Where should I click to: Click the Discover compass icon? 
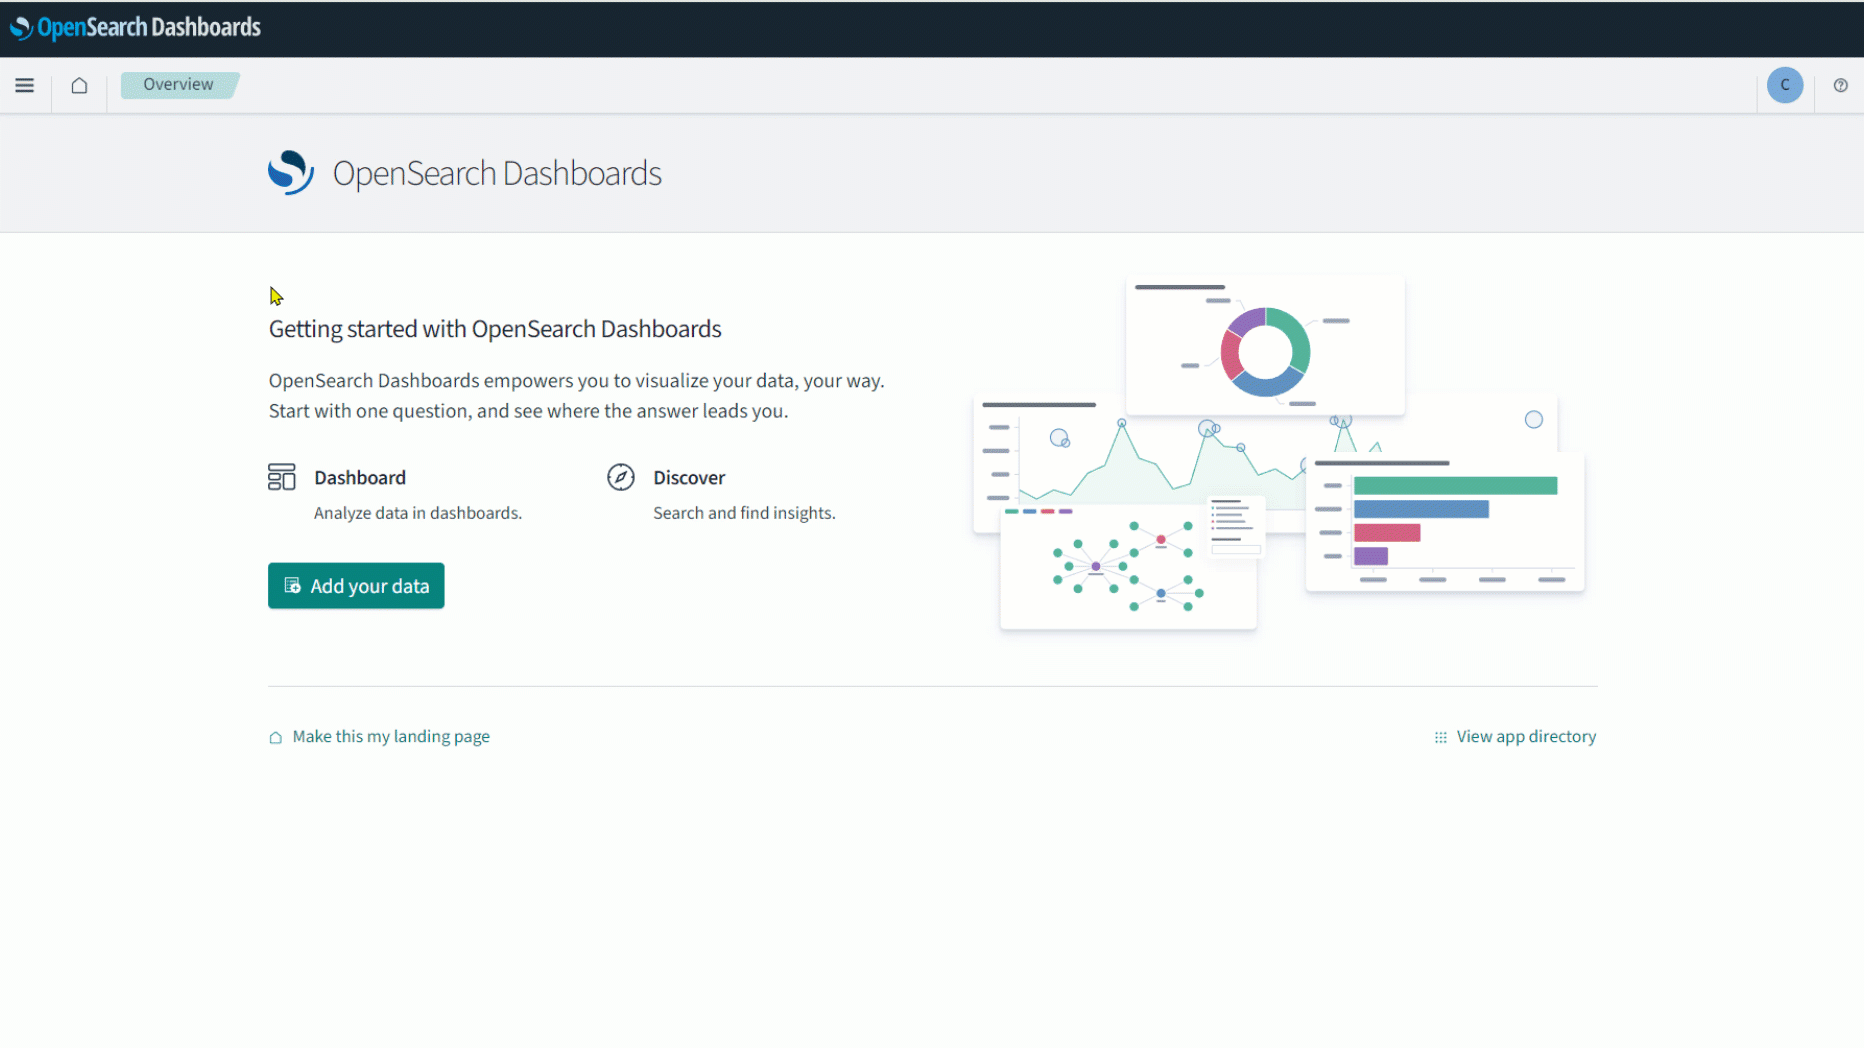click(x=621, y=477)
